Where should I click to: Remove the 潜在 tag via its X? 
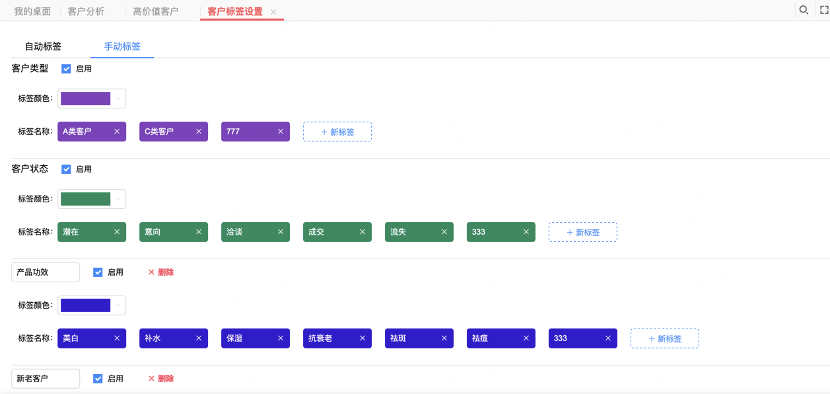click(x=117, y=231)
